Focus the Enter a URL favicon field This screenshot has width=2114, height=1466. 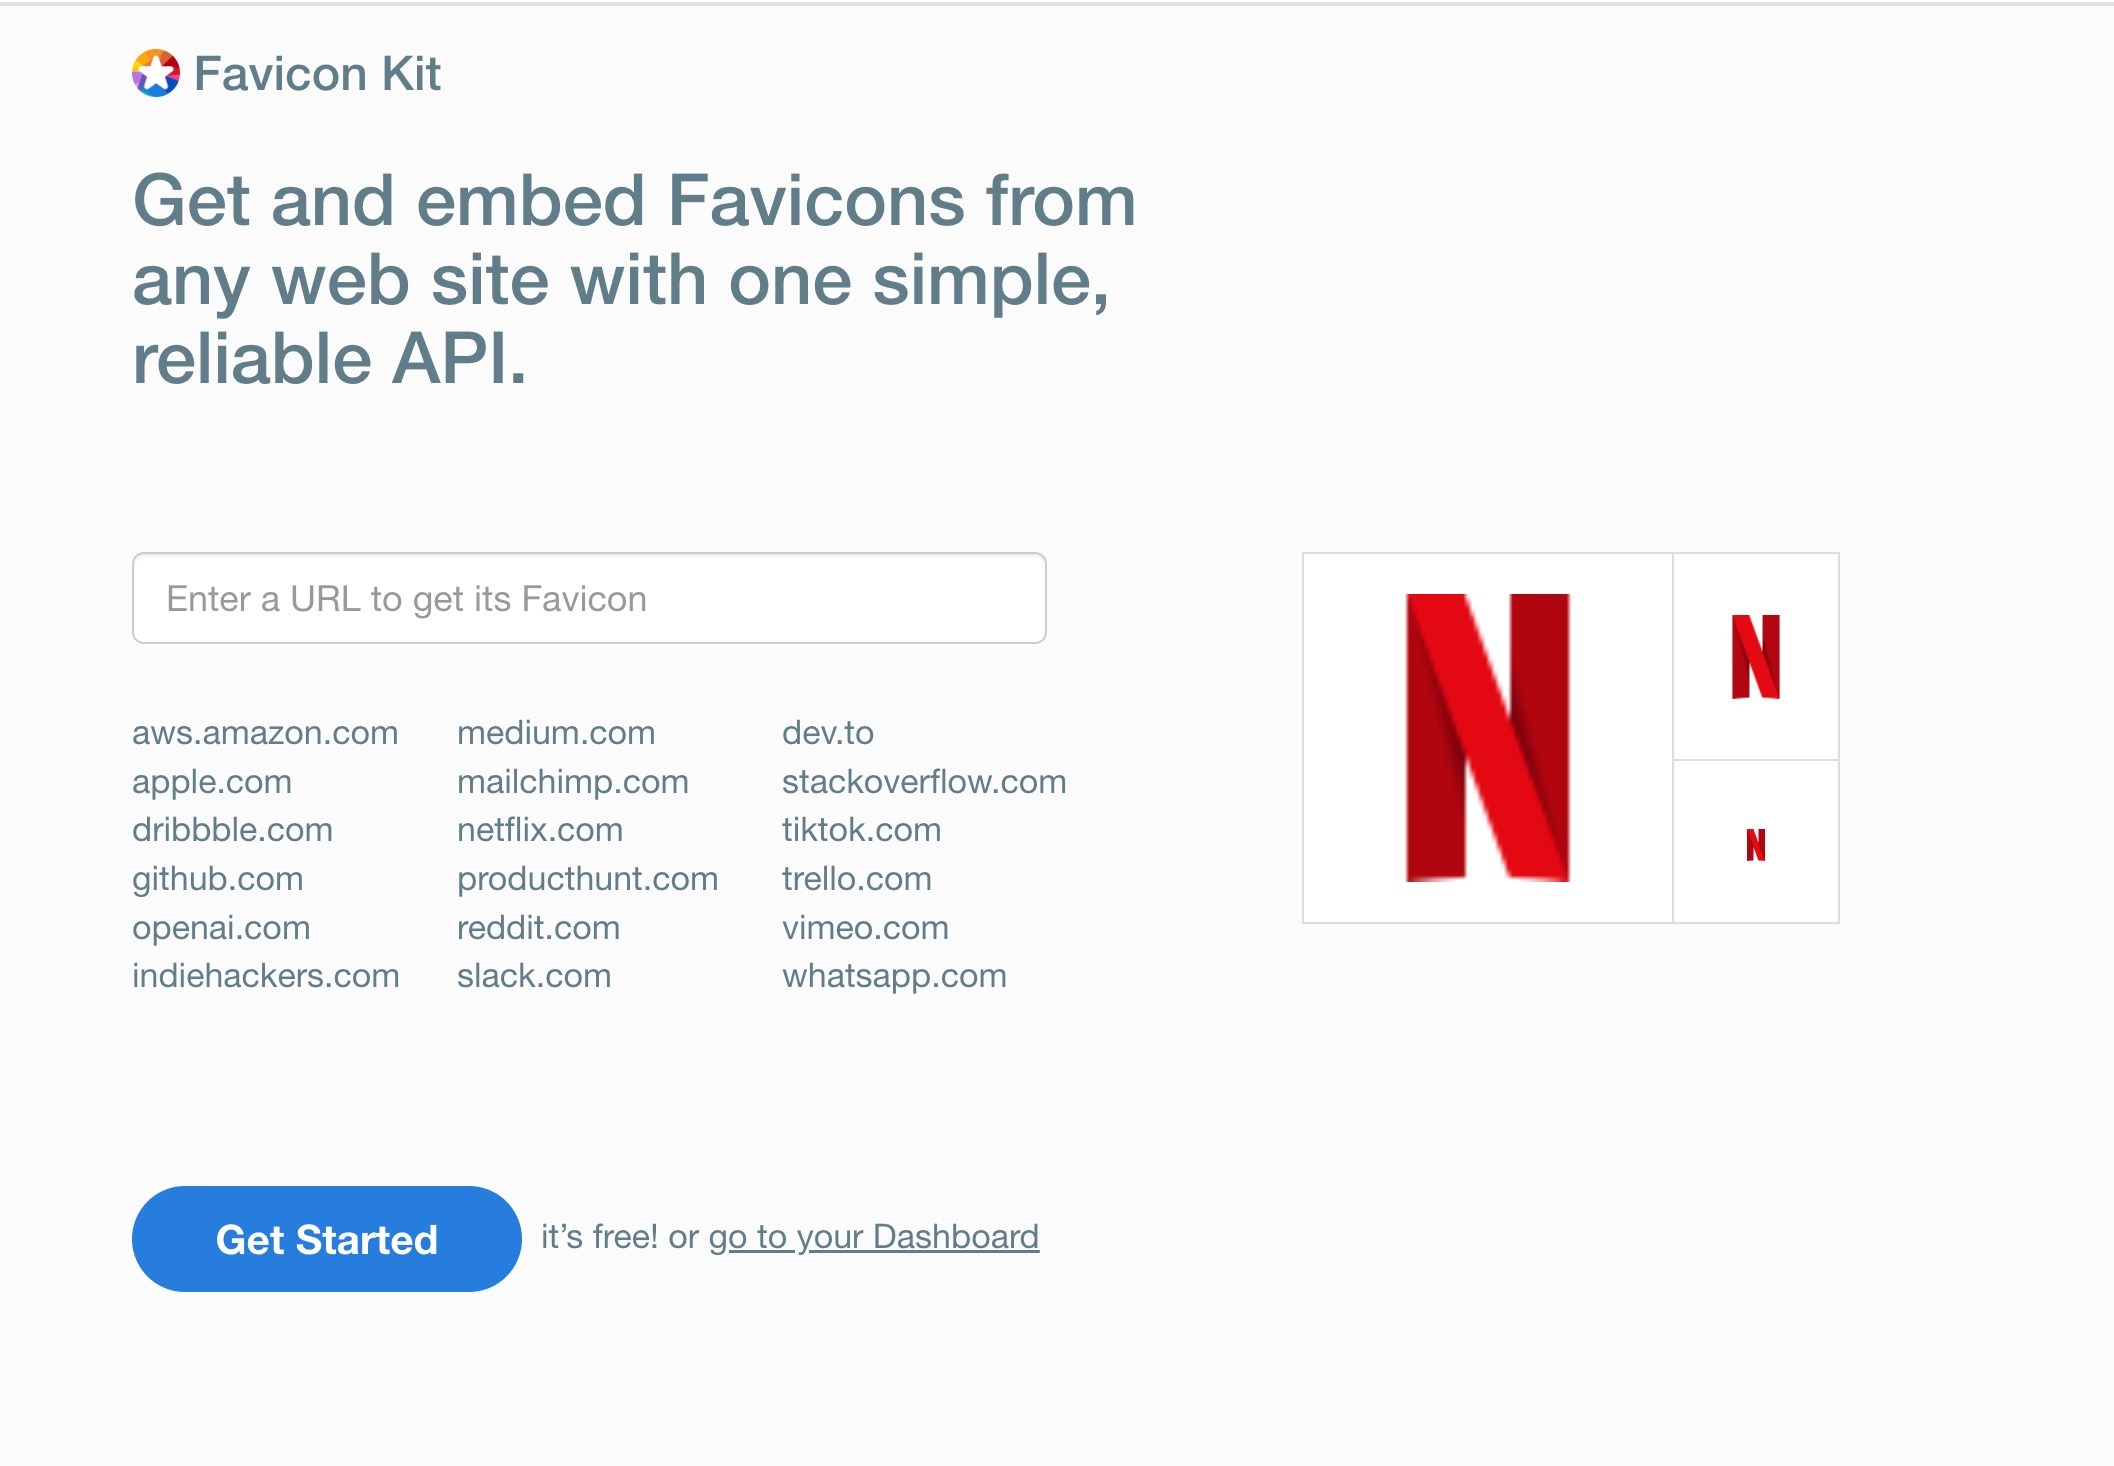pyautogui.click(x=589, y=598)
